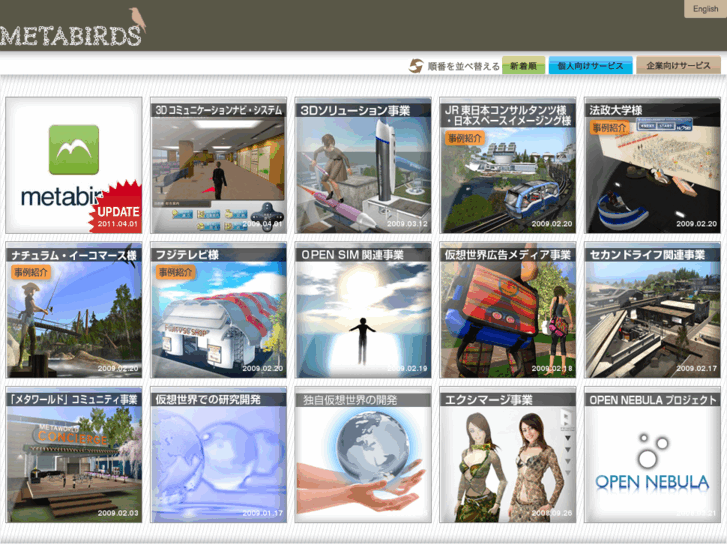Click the 順番を並べ替える label
Viewport: 727px width, 545px height.
(464, 66)
